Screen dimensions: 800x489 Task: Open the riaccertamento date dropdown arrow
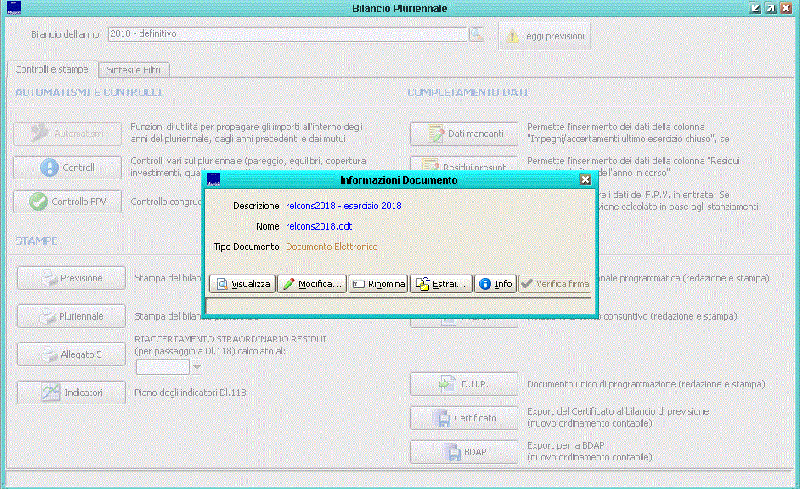196,367
